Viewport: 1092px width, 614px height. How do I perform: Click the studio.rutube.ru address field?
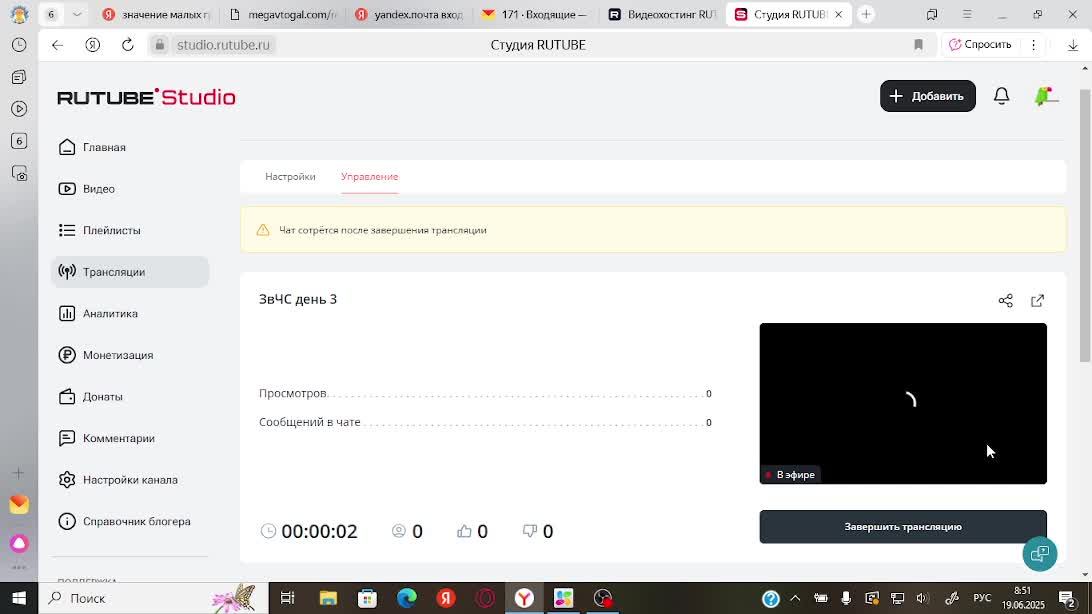tap(223, 45)
